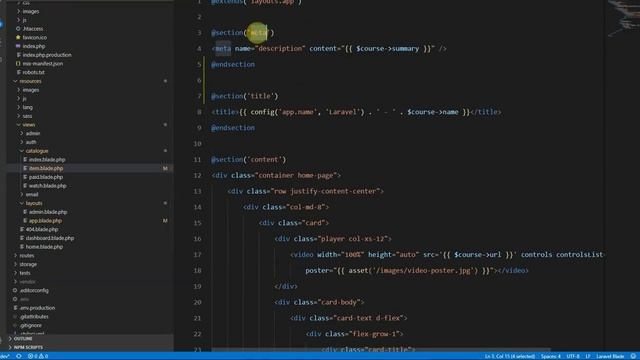Expand the OUTLINE panel section

pos(23,339)
